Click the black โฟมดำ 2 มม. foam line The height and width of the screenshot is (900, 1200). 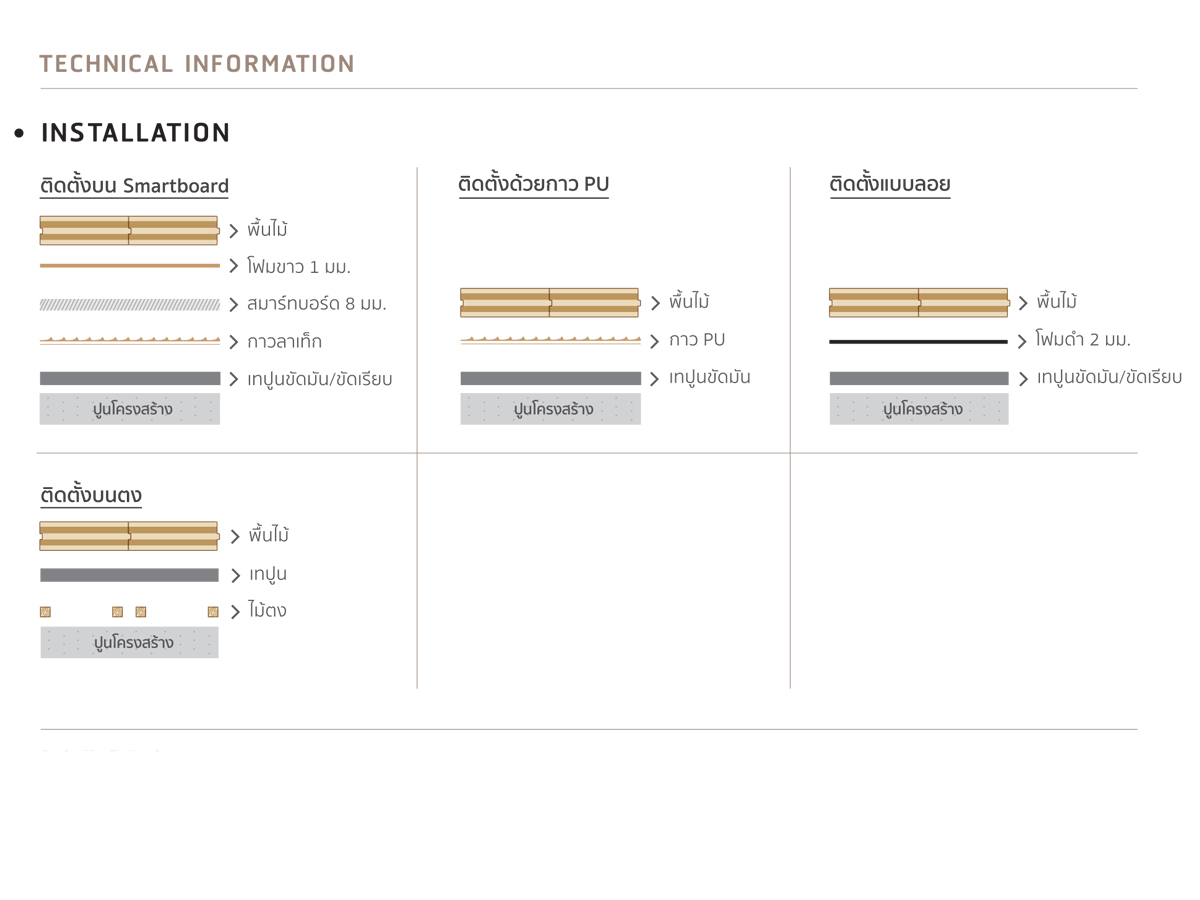pos(918,342)
